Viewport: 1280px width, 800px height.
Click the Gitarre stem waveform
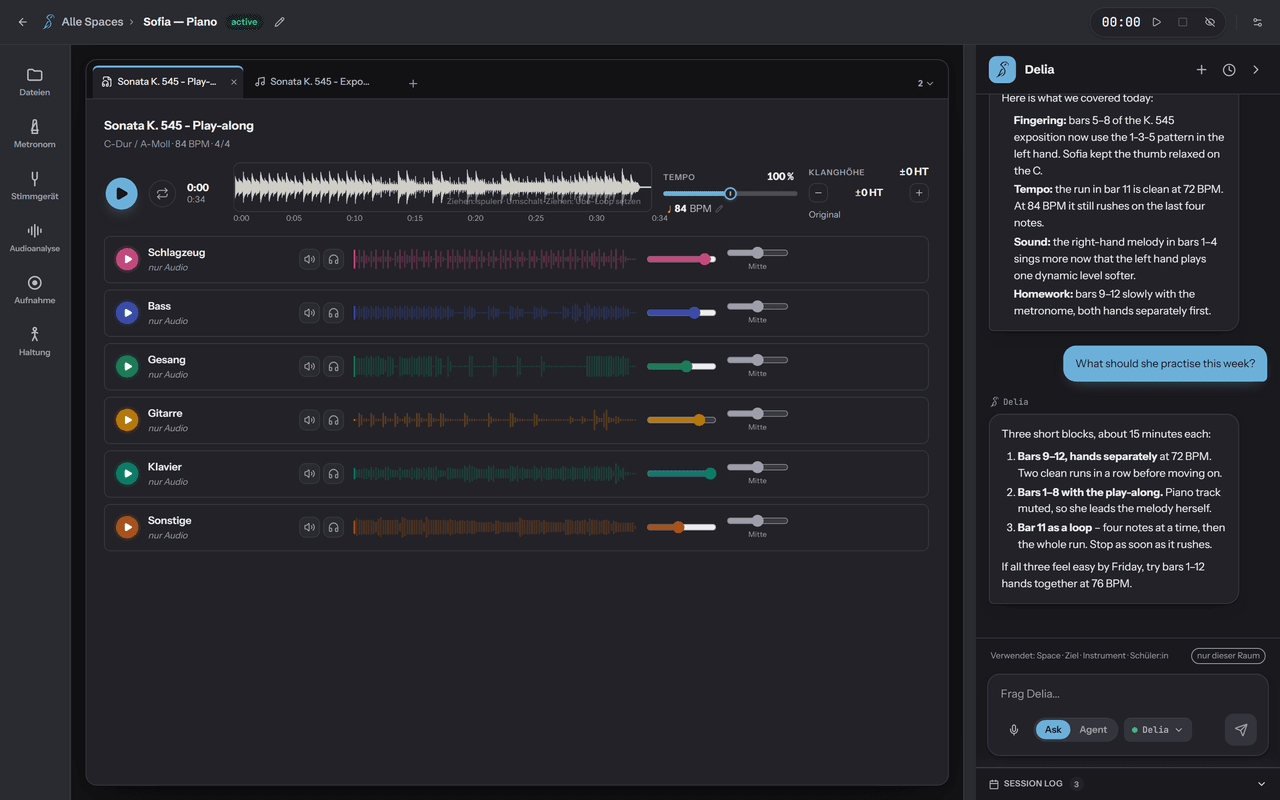pos(495,420)
